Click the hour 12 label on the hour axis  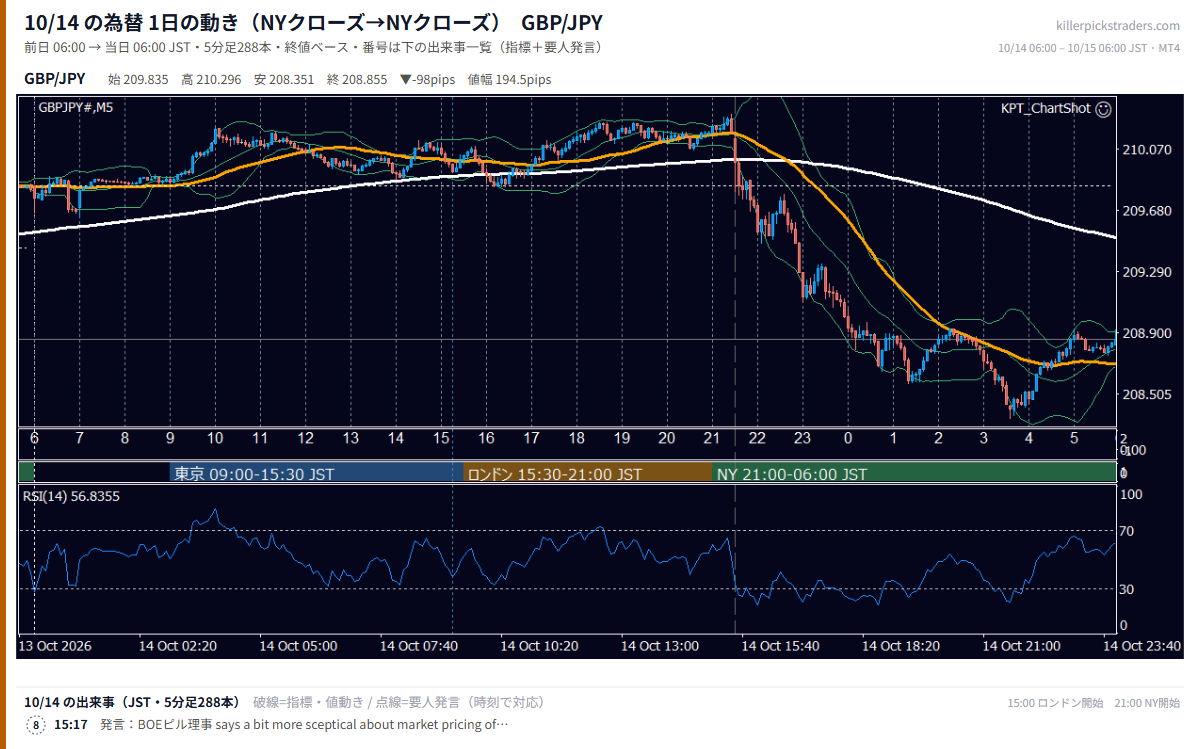[305, 438]
